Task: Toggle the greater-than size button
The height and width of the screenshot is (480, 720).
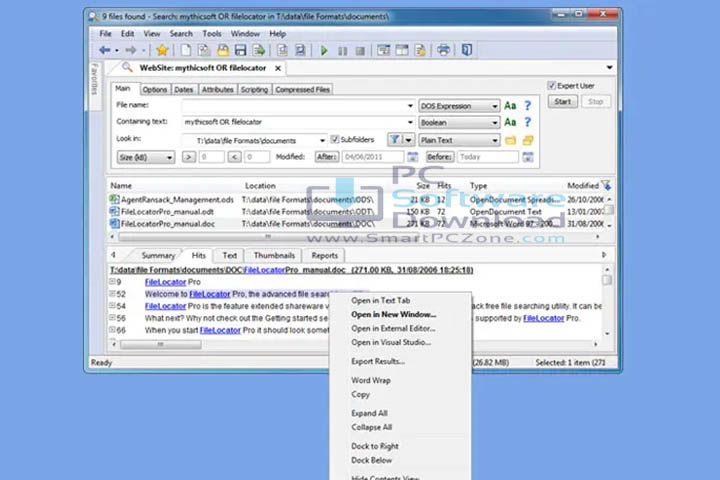Action: coord(188,157)
